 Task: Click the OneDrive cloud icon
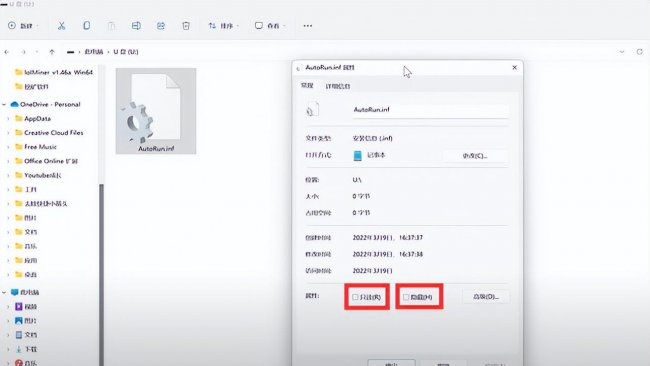[15, 104]
